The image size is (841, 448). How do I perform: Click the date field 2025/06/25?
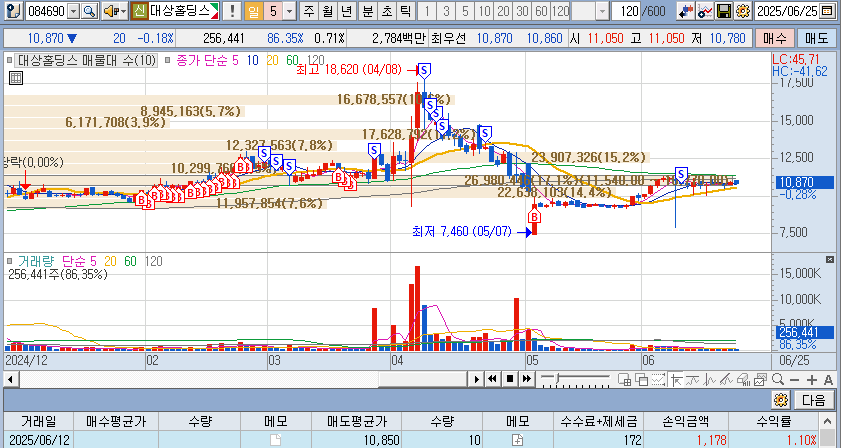coord(787,10)
